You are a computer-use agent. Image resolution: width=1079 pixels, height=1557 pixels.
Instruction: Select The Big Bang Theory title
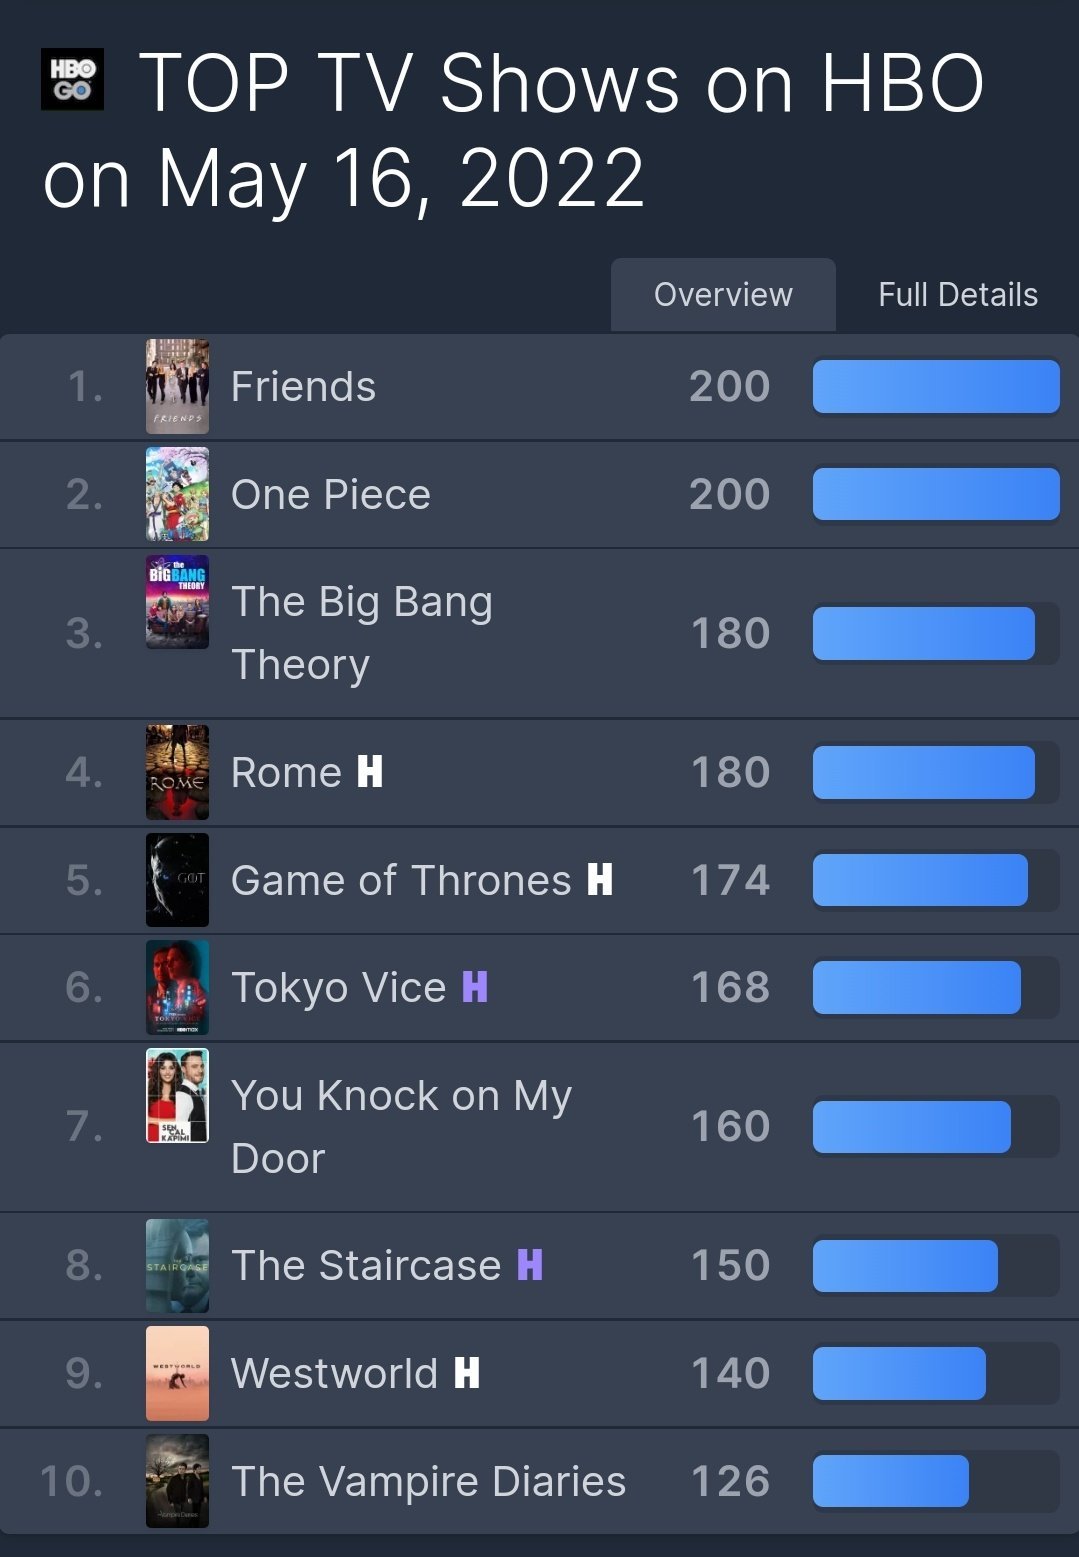[x=361, y=633]
